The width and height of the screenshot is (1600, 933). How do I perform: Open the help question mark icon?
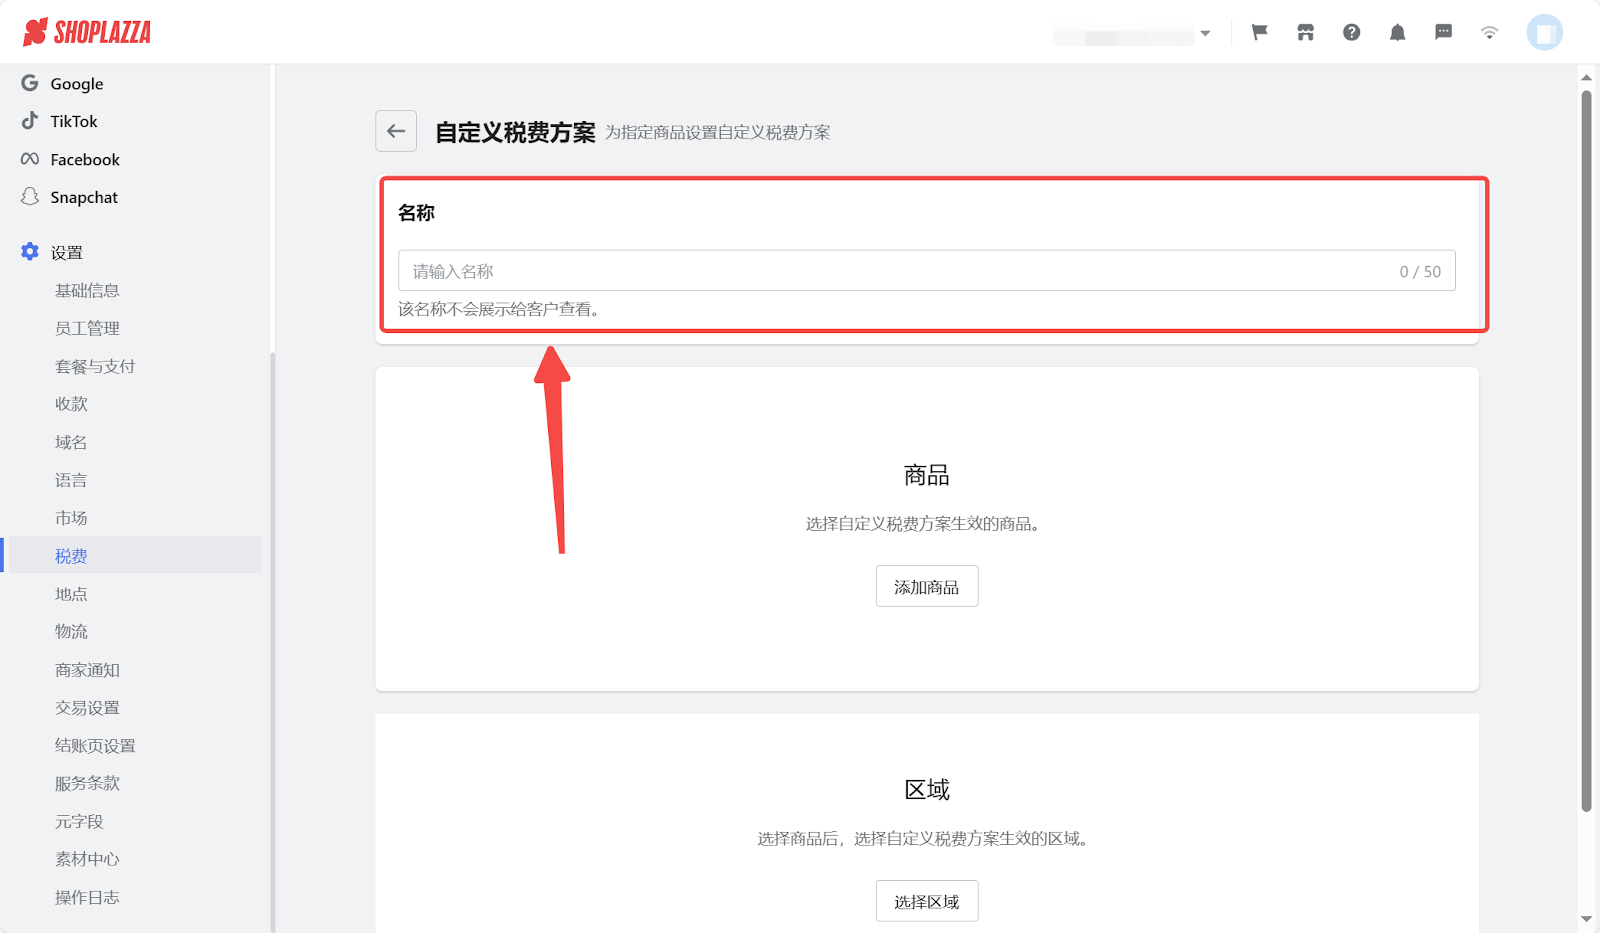click(x=1352, y=32)
